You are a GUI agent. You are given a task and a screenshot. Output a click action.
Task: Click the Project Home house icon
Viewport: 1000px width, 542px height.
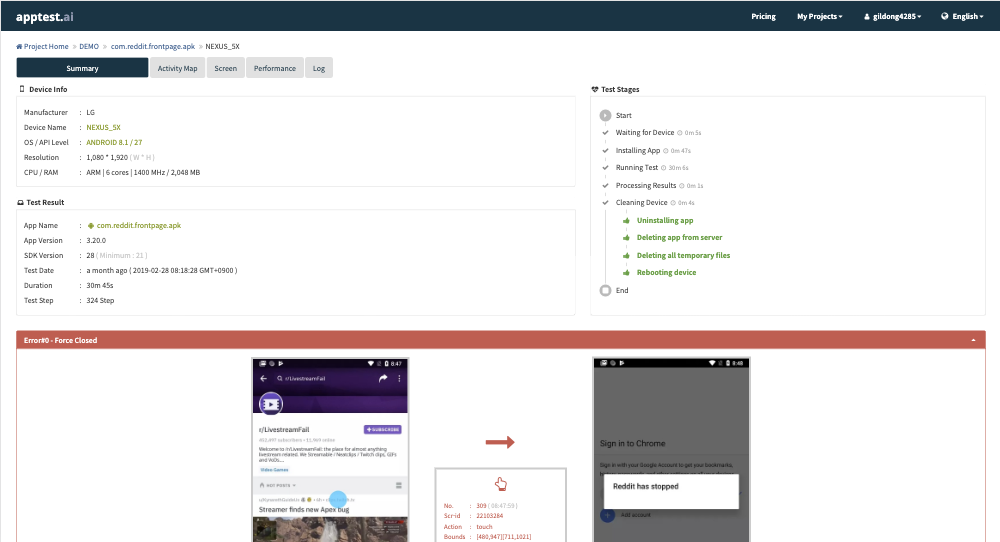(x=19, y=47)
